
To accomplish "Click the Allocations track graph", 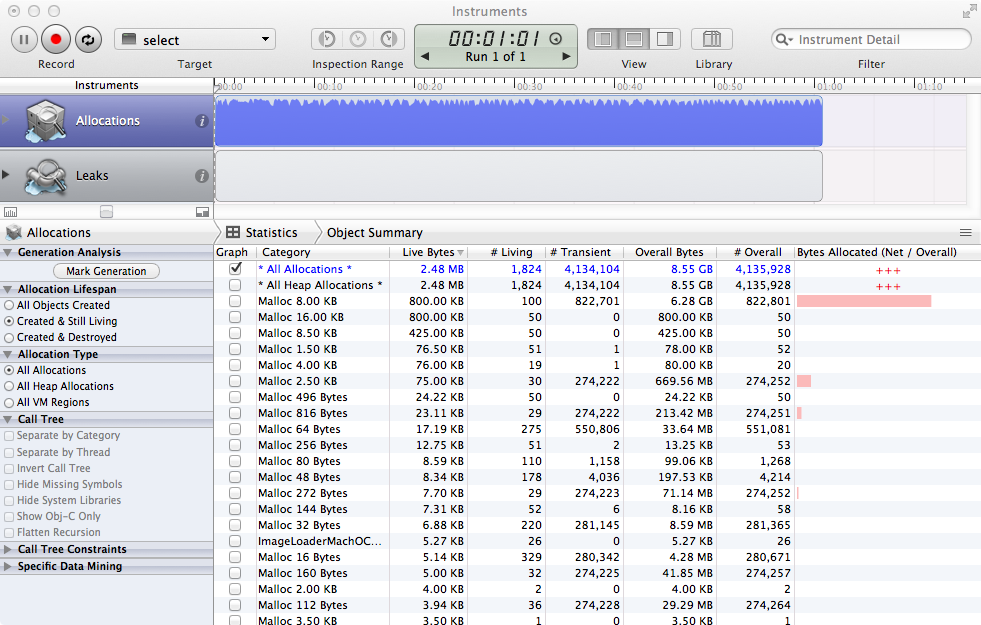I will click(x=519, y=121).
